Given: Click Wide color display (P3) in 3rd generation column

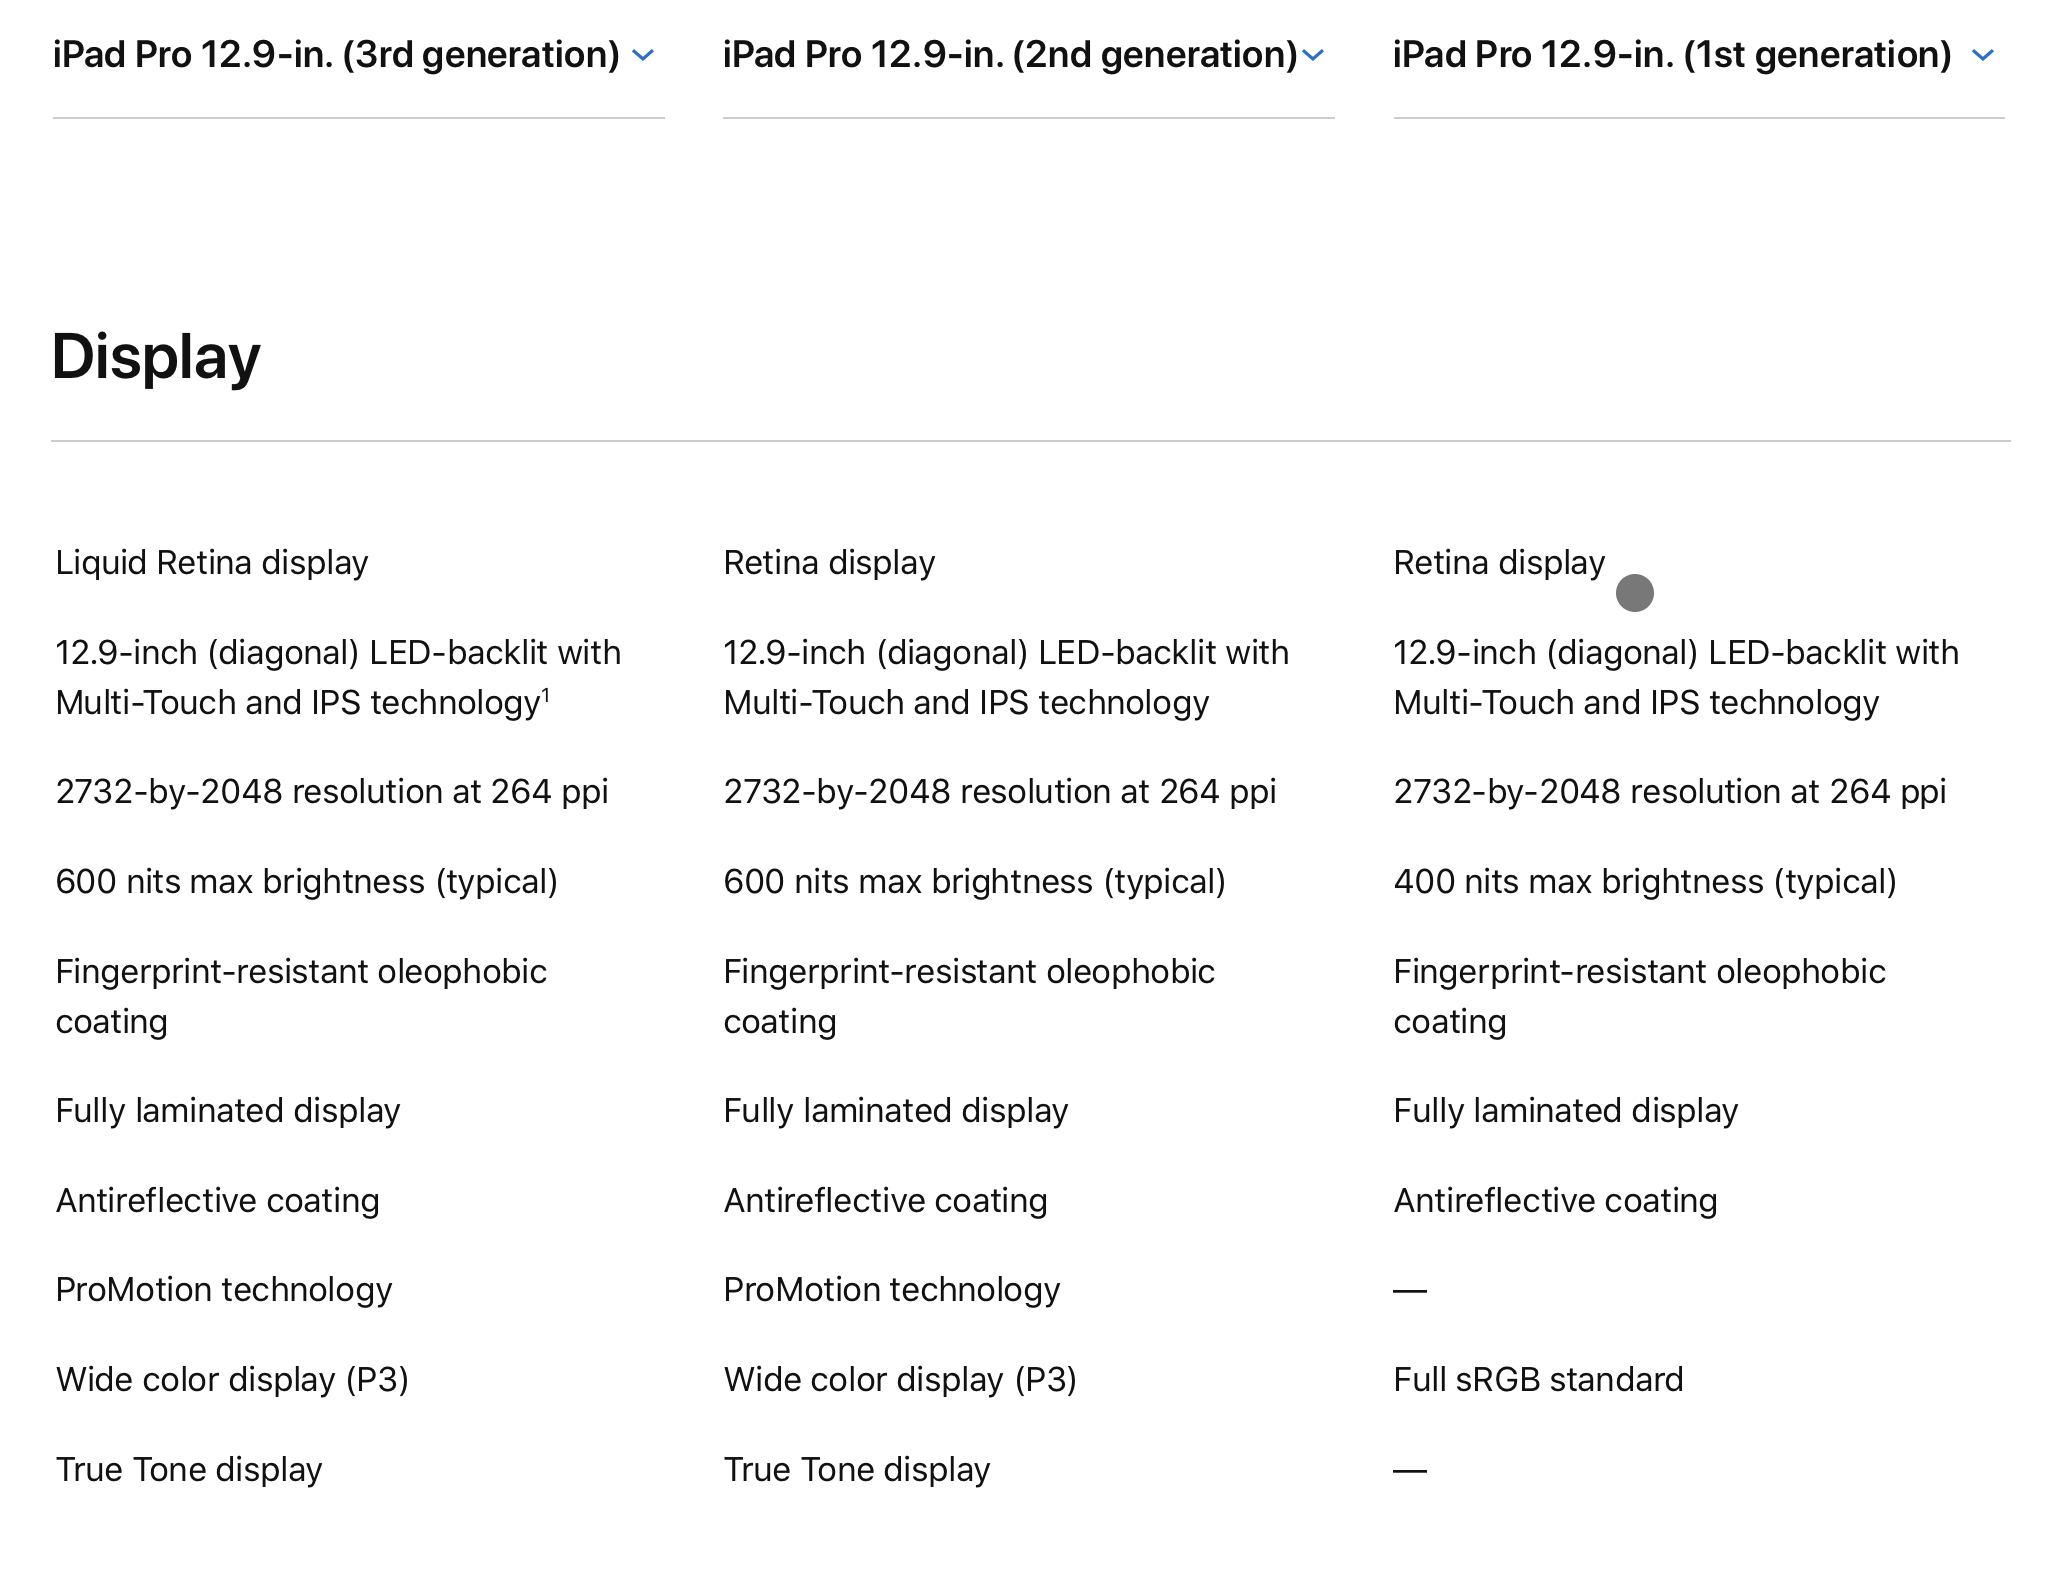Looking at the screenshot, I should click(x=232, y=1380).
